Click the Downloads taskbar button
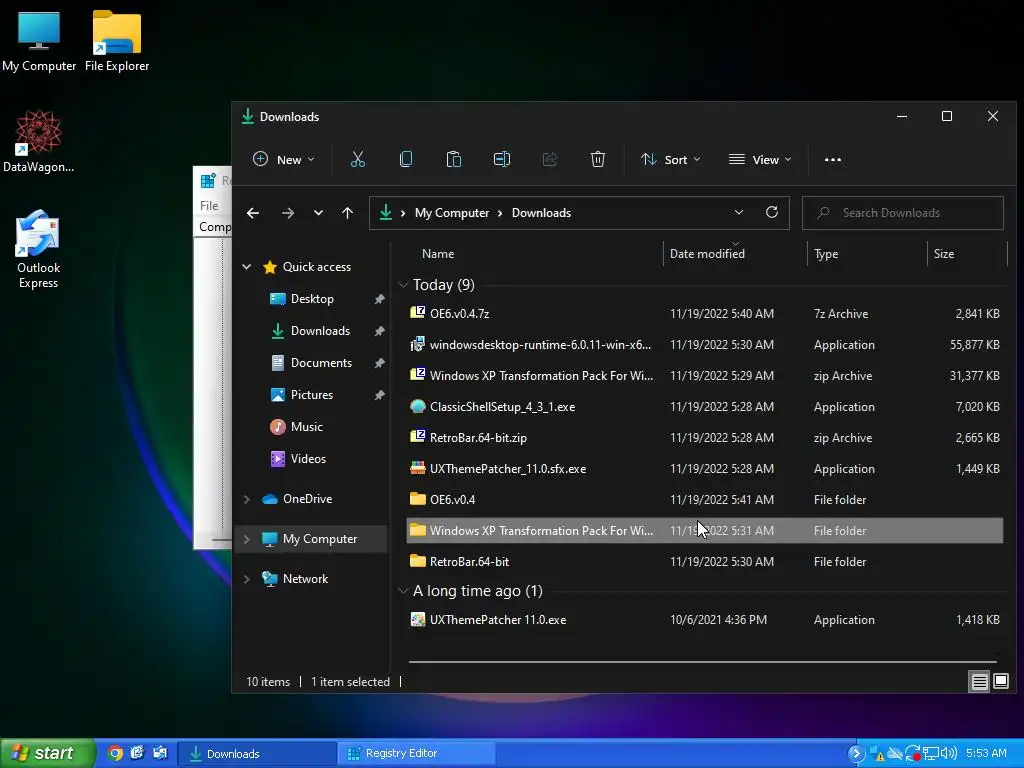This screenshot has width=1024, height=768. pyautogui.click(x=257, y=754)
